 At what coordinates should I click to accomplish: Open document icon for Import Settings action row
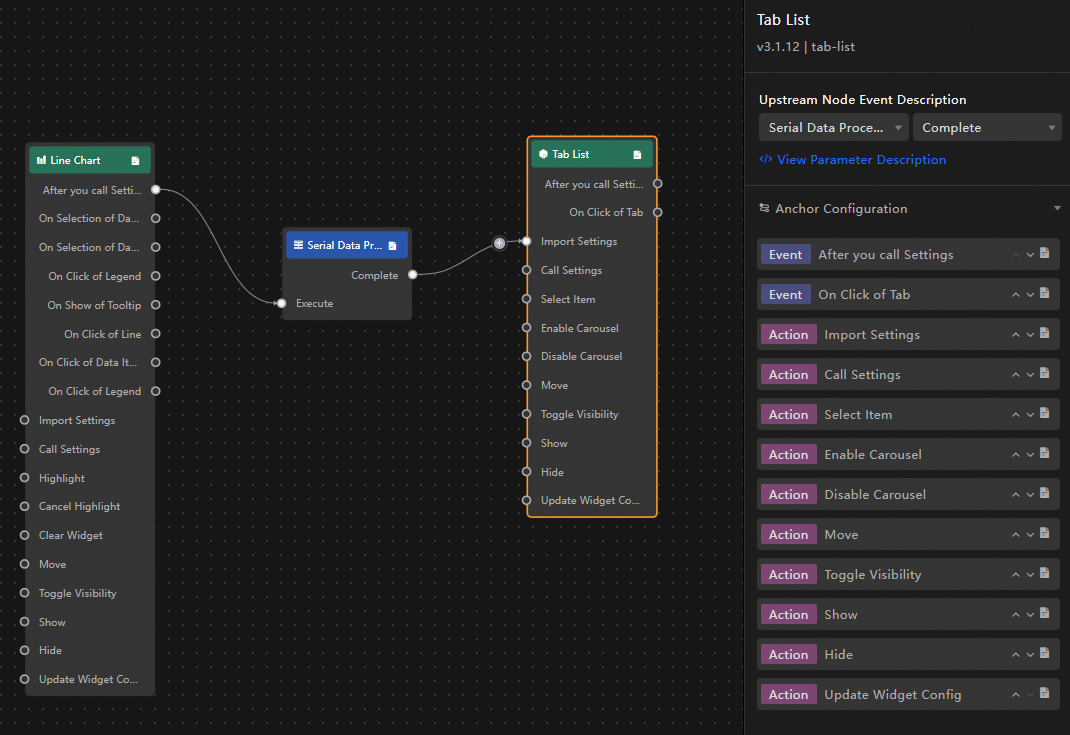tap(1045, 333)
